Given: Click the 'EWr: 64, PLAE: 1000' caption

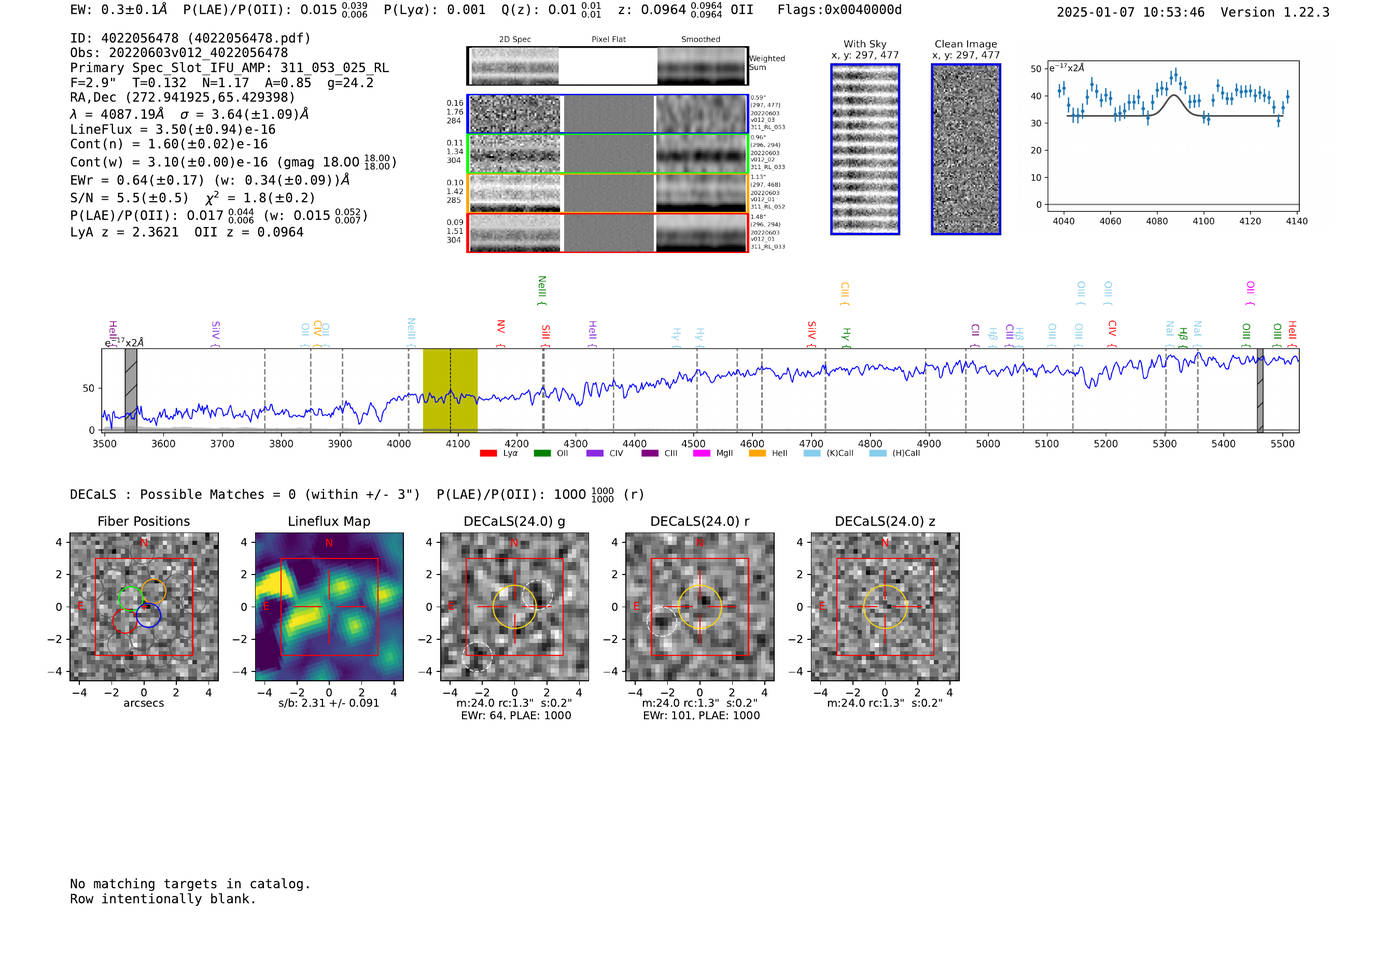Looking at the screenshot, I should pyautogui.click(x=515, y=716).
